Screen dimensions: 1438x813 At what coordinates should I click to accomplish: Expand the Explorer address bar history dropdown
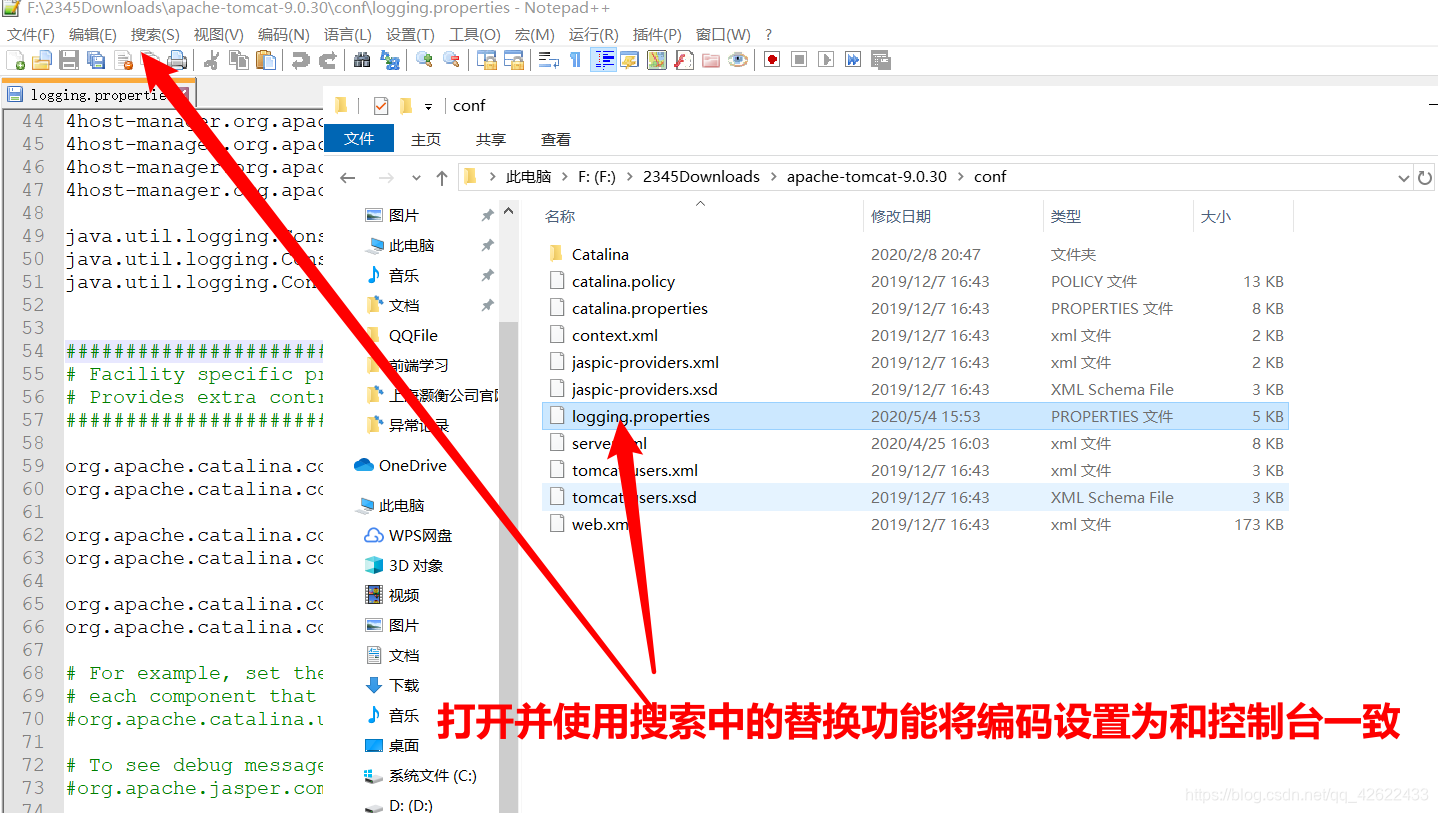click(x=1403, y=178)
